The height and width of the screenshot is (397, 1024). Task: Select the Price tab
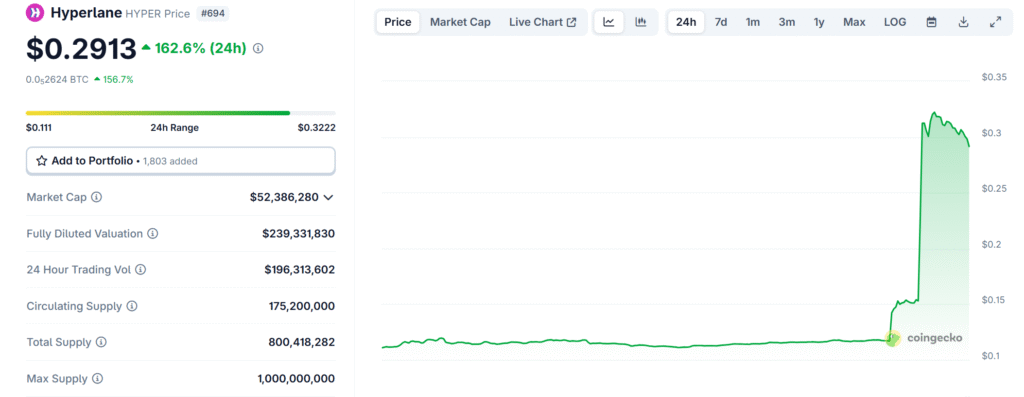pyautogui.click(x=398, y=22)
